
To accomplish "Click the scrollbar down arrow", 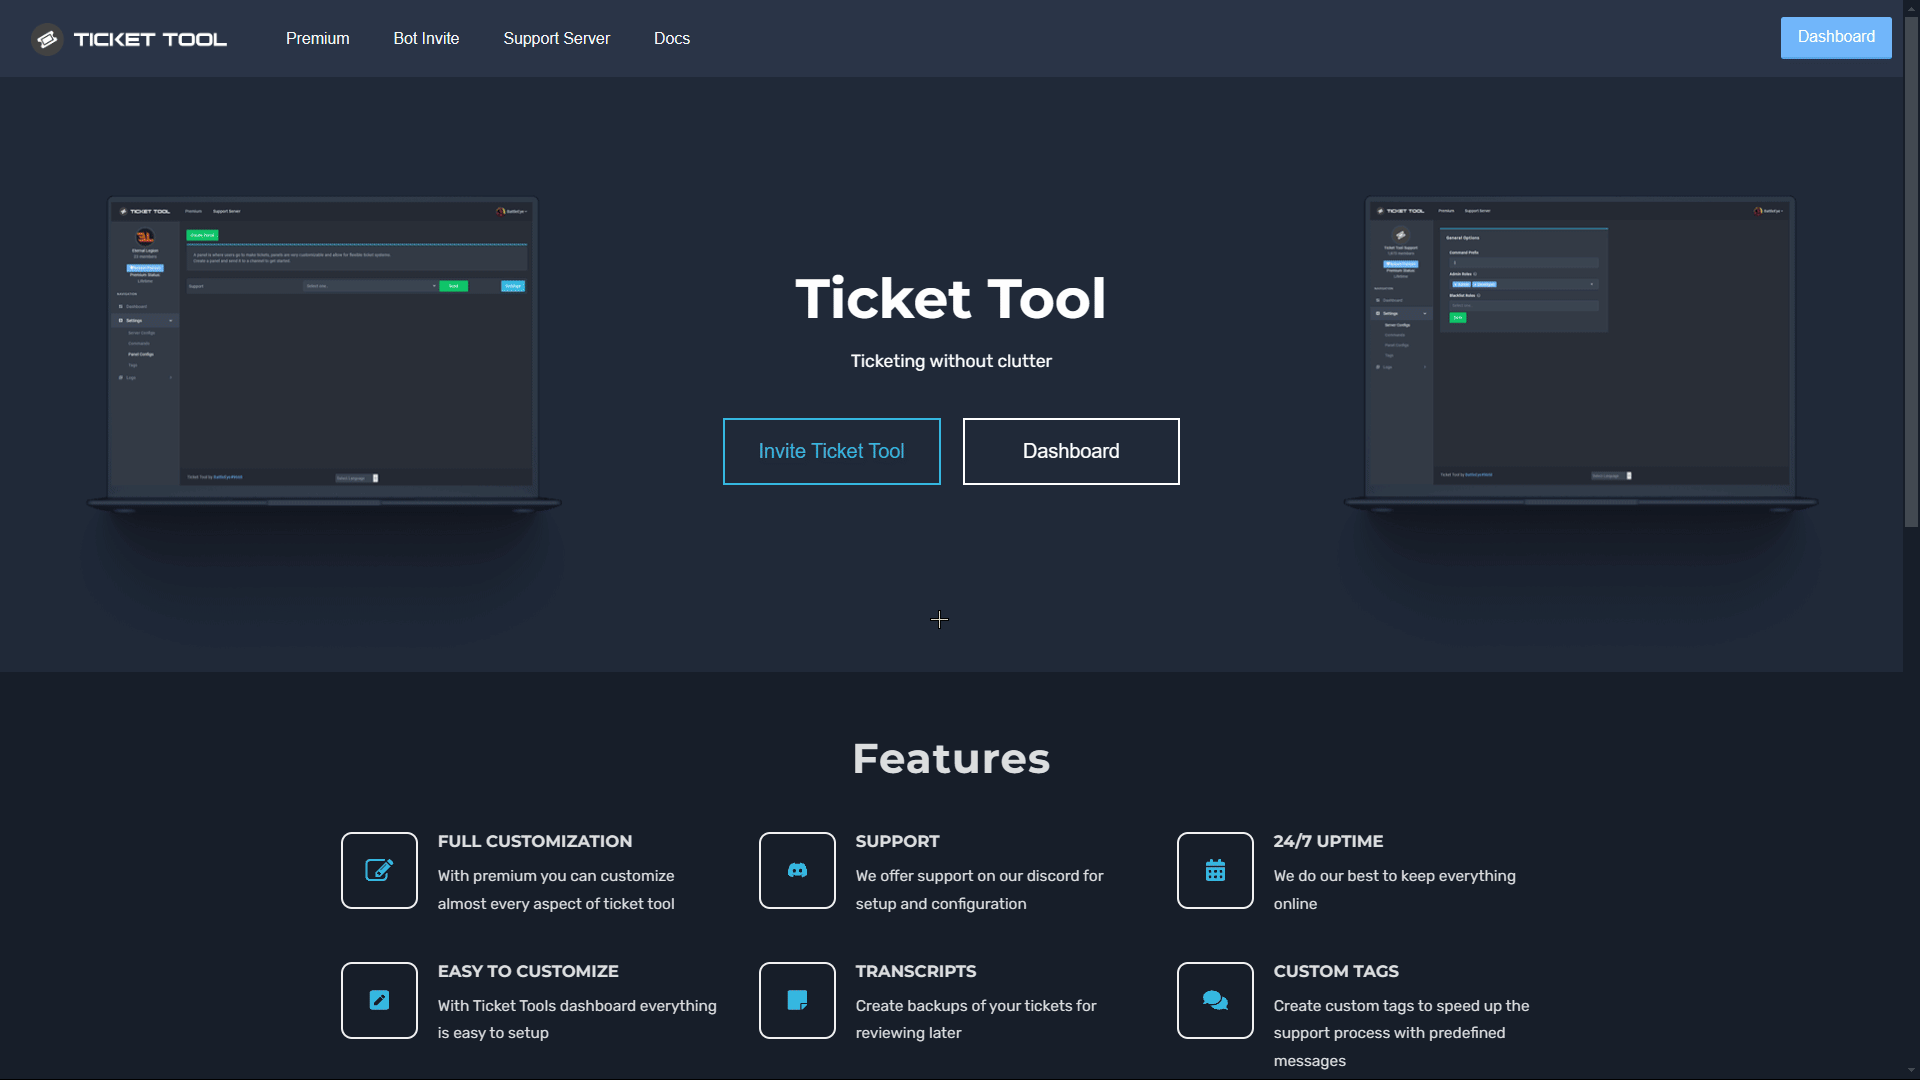I will pyautogui.click(x=1911, y=1071).
